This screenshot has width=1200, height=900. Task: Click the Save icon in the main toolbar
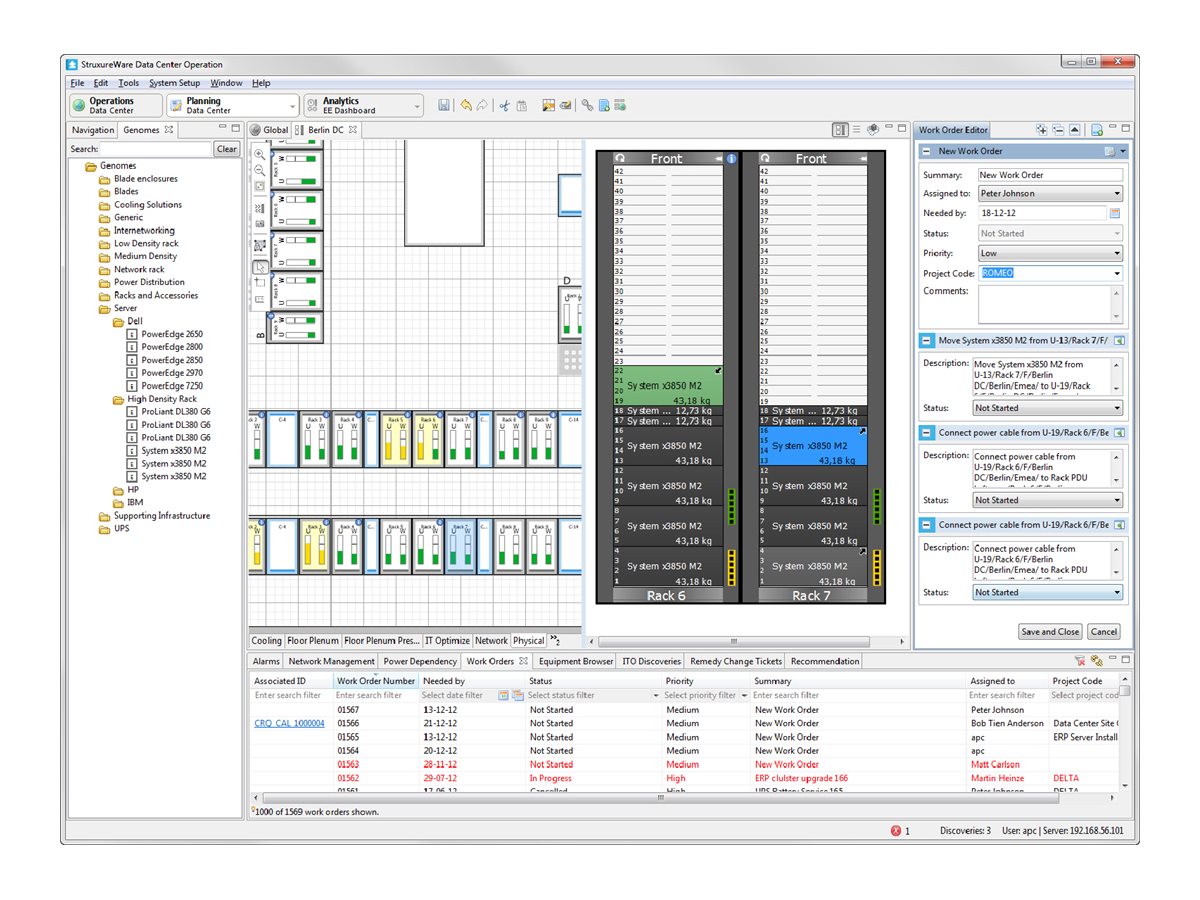444,105
